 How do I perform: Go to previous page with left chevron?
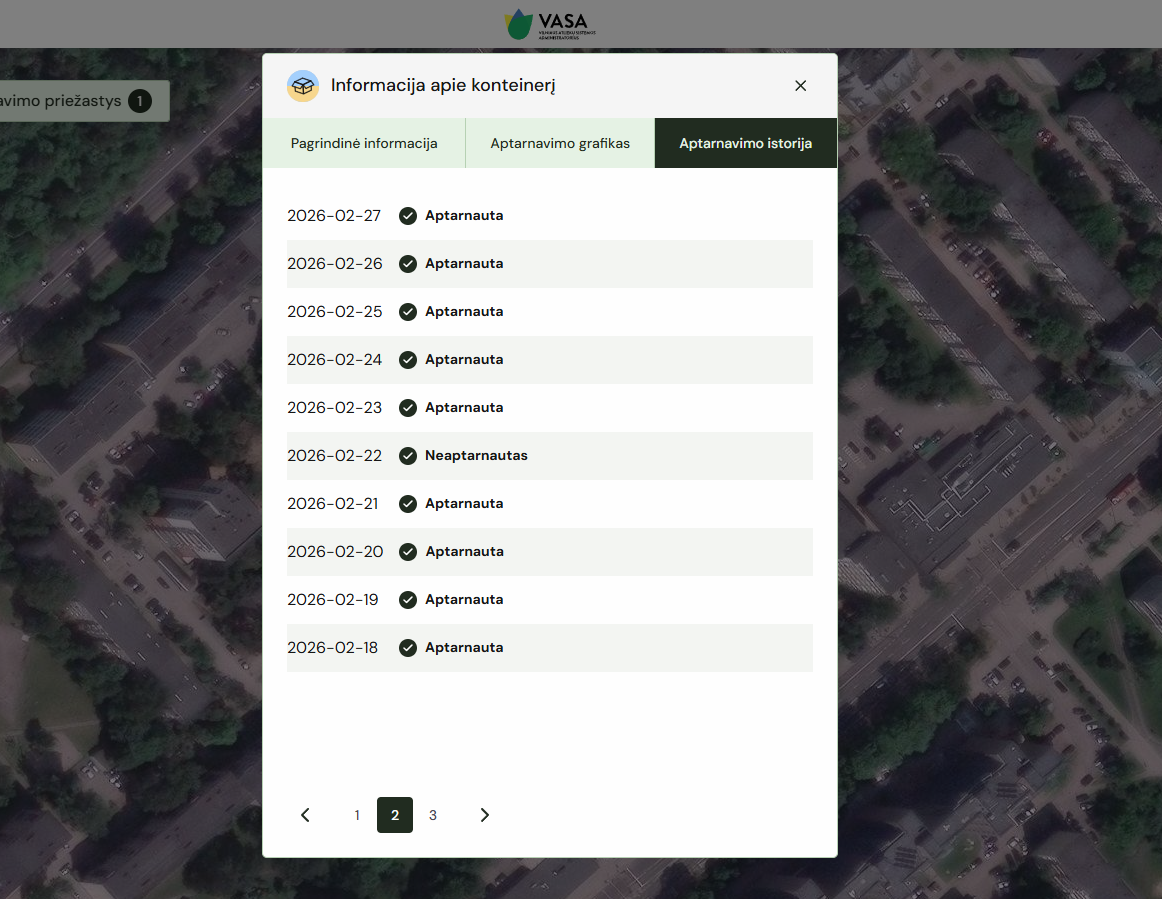(306, 815)
